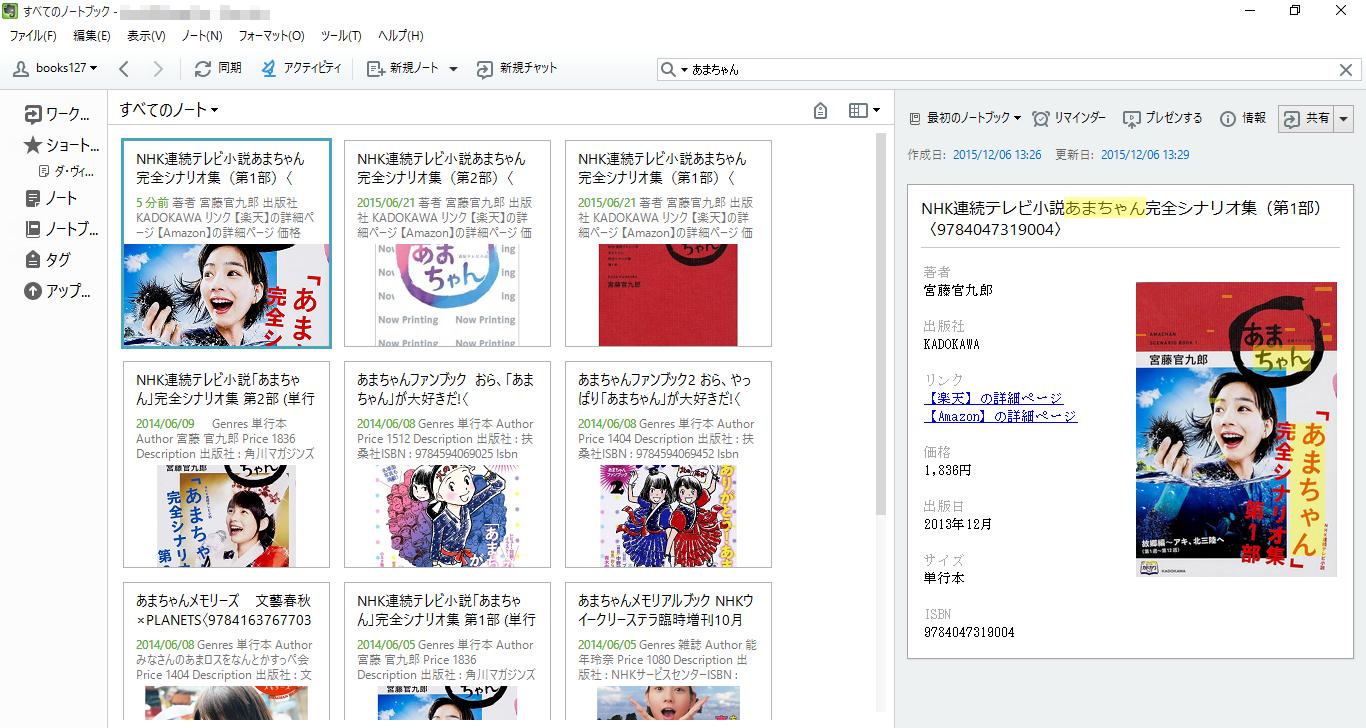The image size is (1366, 728).
Task: Go forward with the right arrow icon
Action: point(158,68)
